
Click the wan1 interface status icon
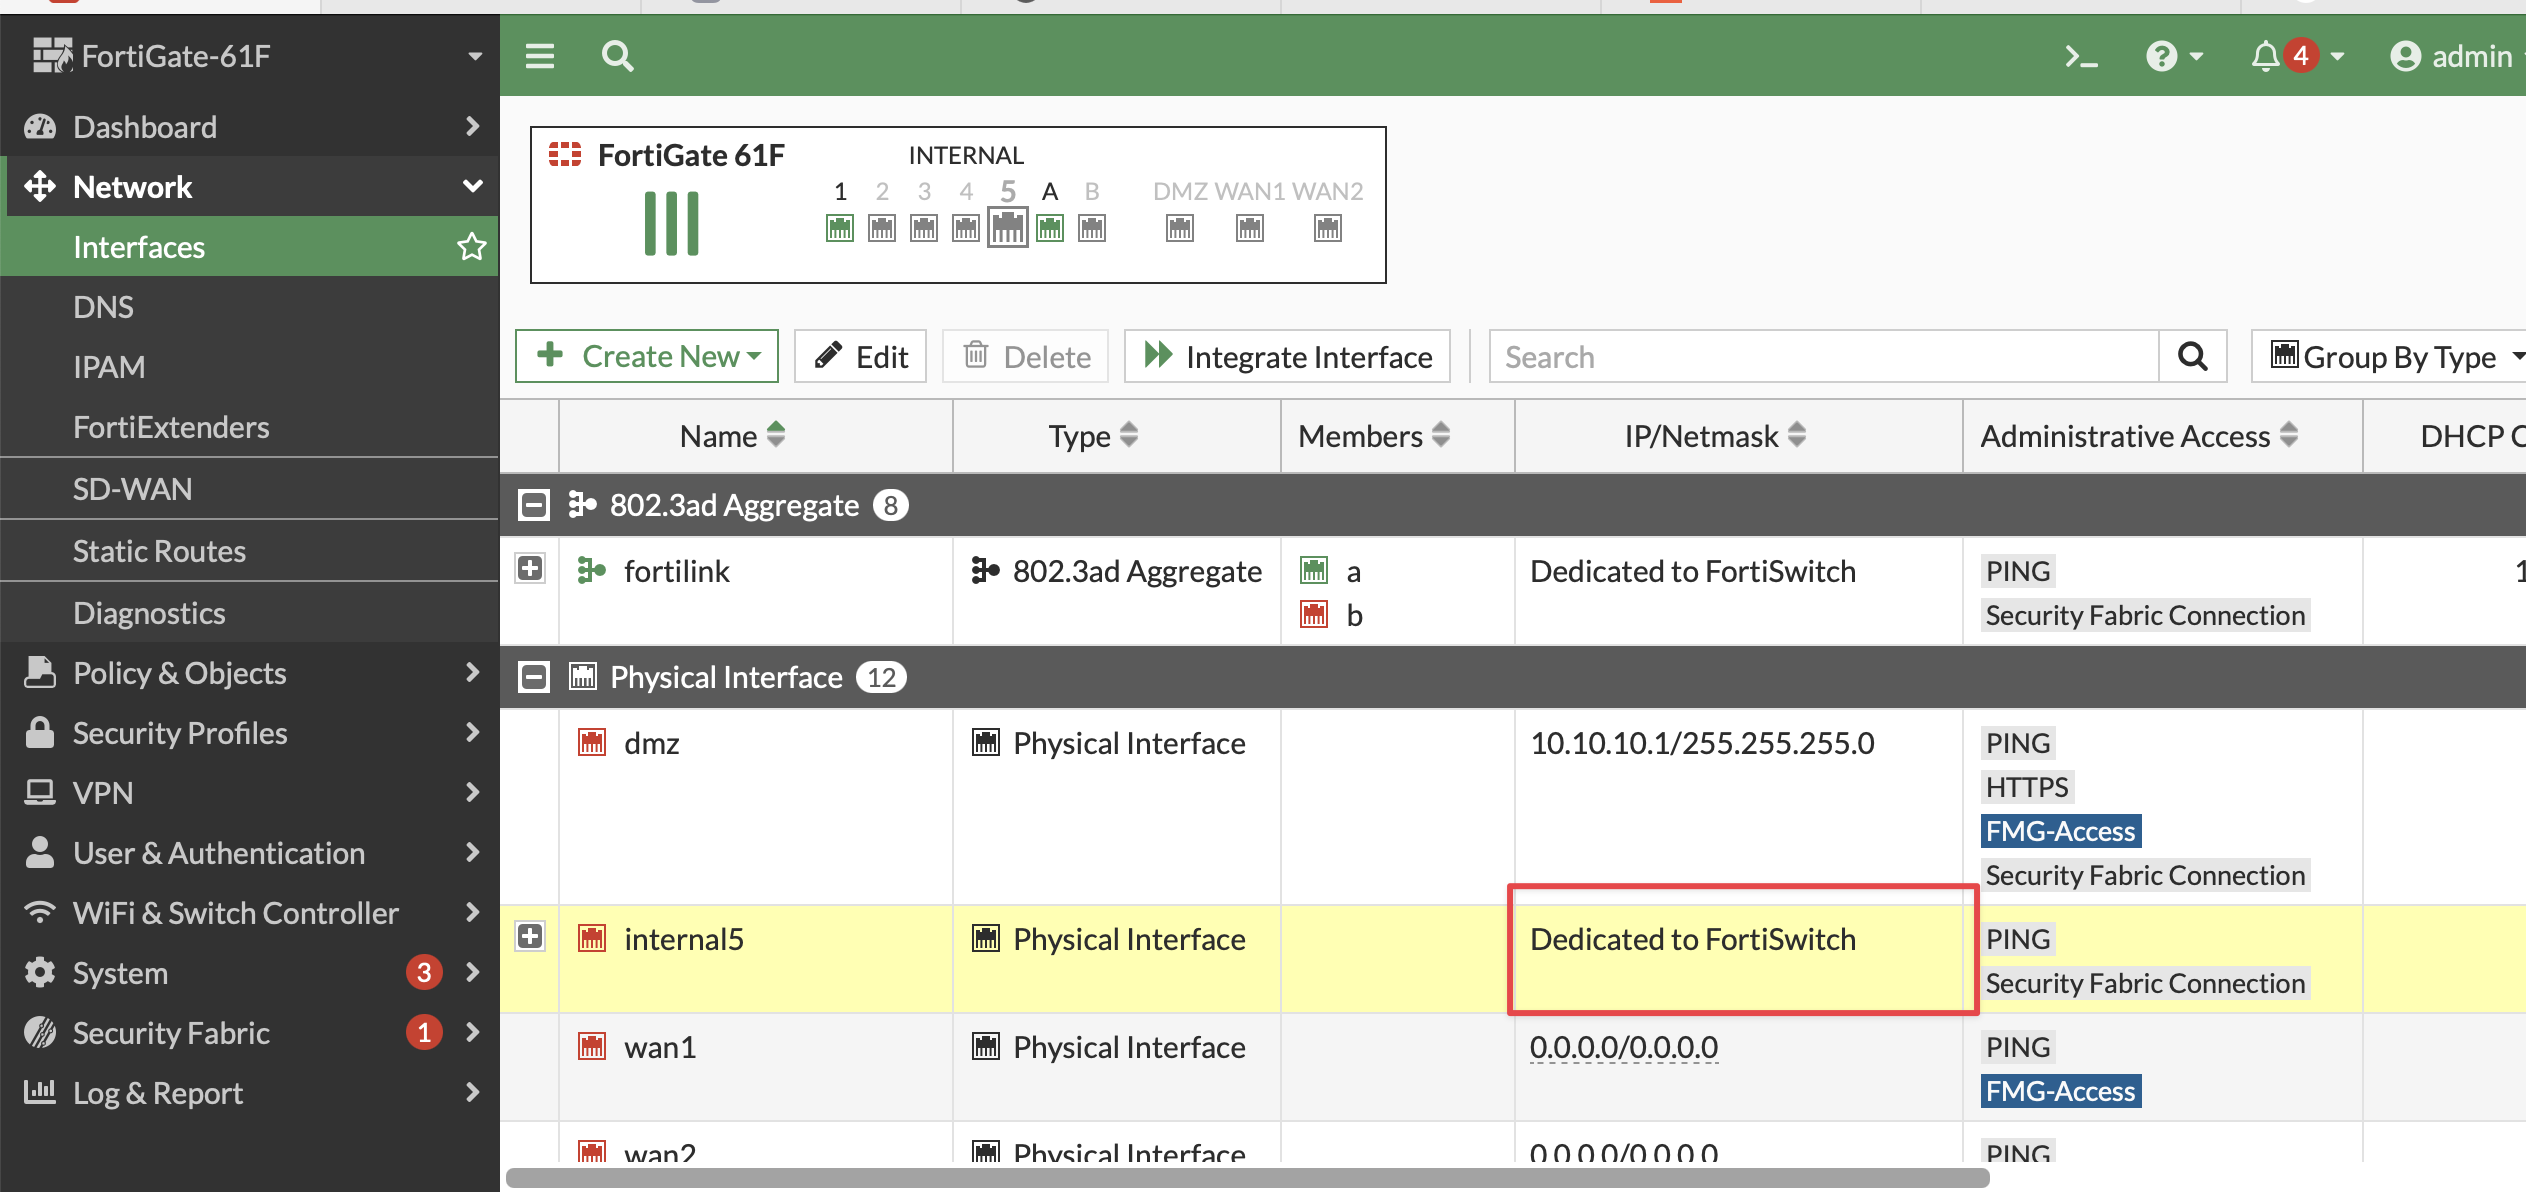pyautogui.click(x=592, y=1046)
